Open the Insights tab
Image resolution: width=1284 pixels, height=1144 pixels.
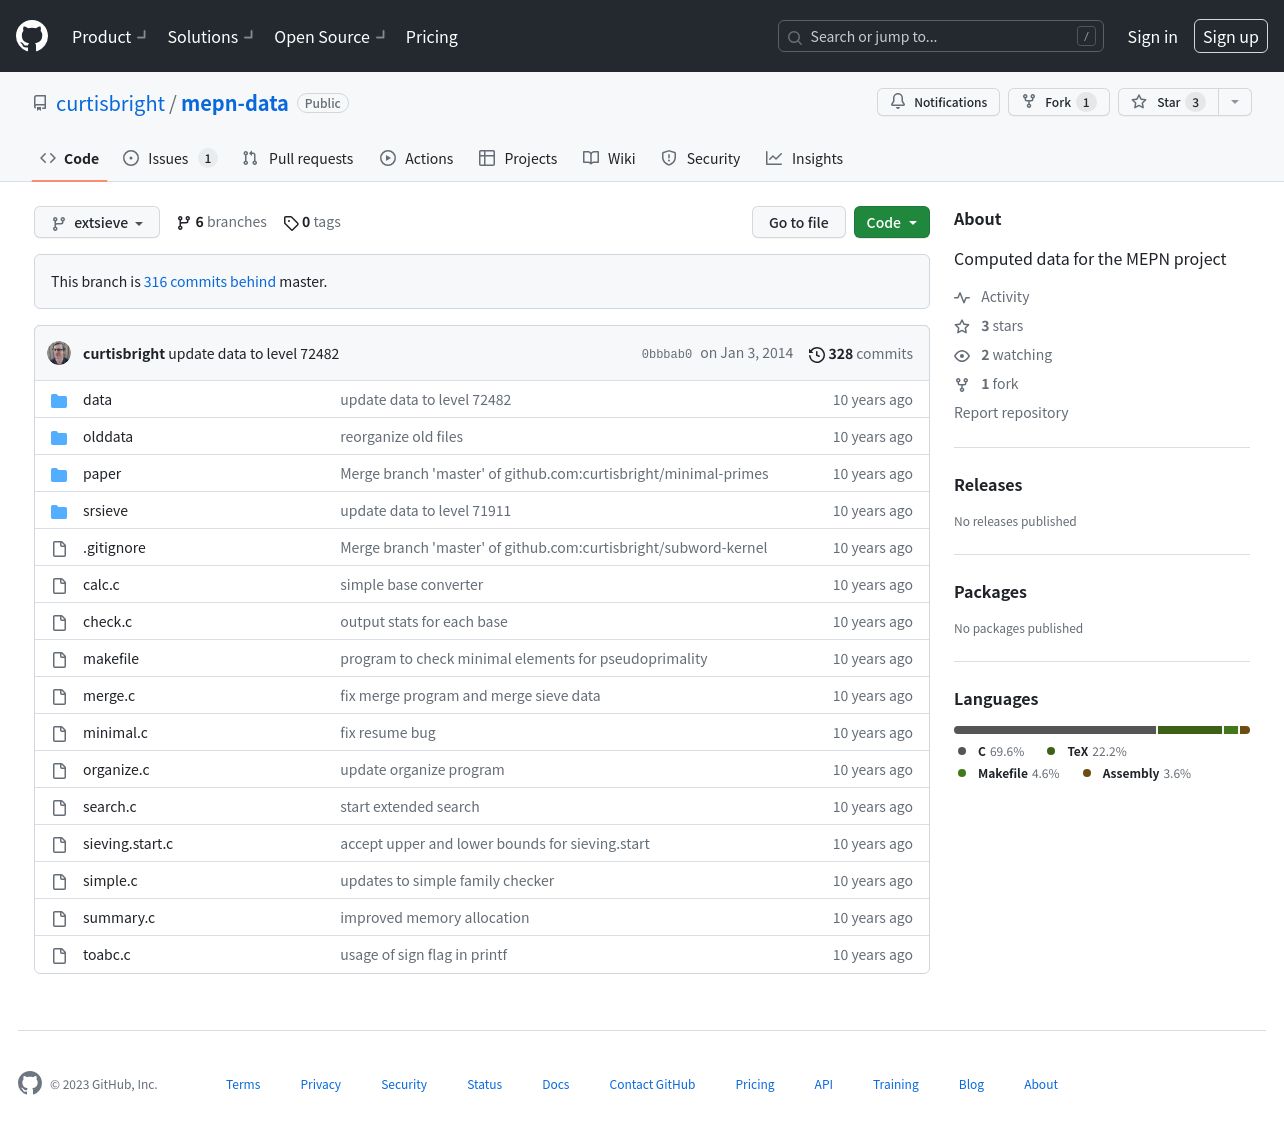[804, 158]
